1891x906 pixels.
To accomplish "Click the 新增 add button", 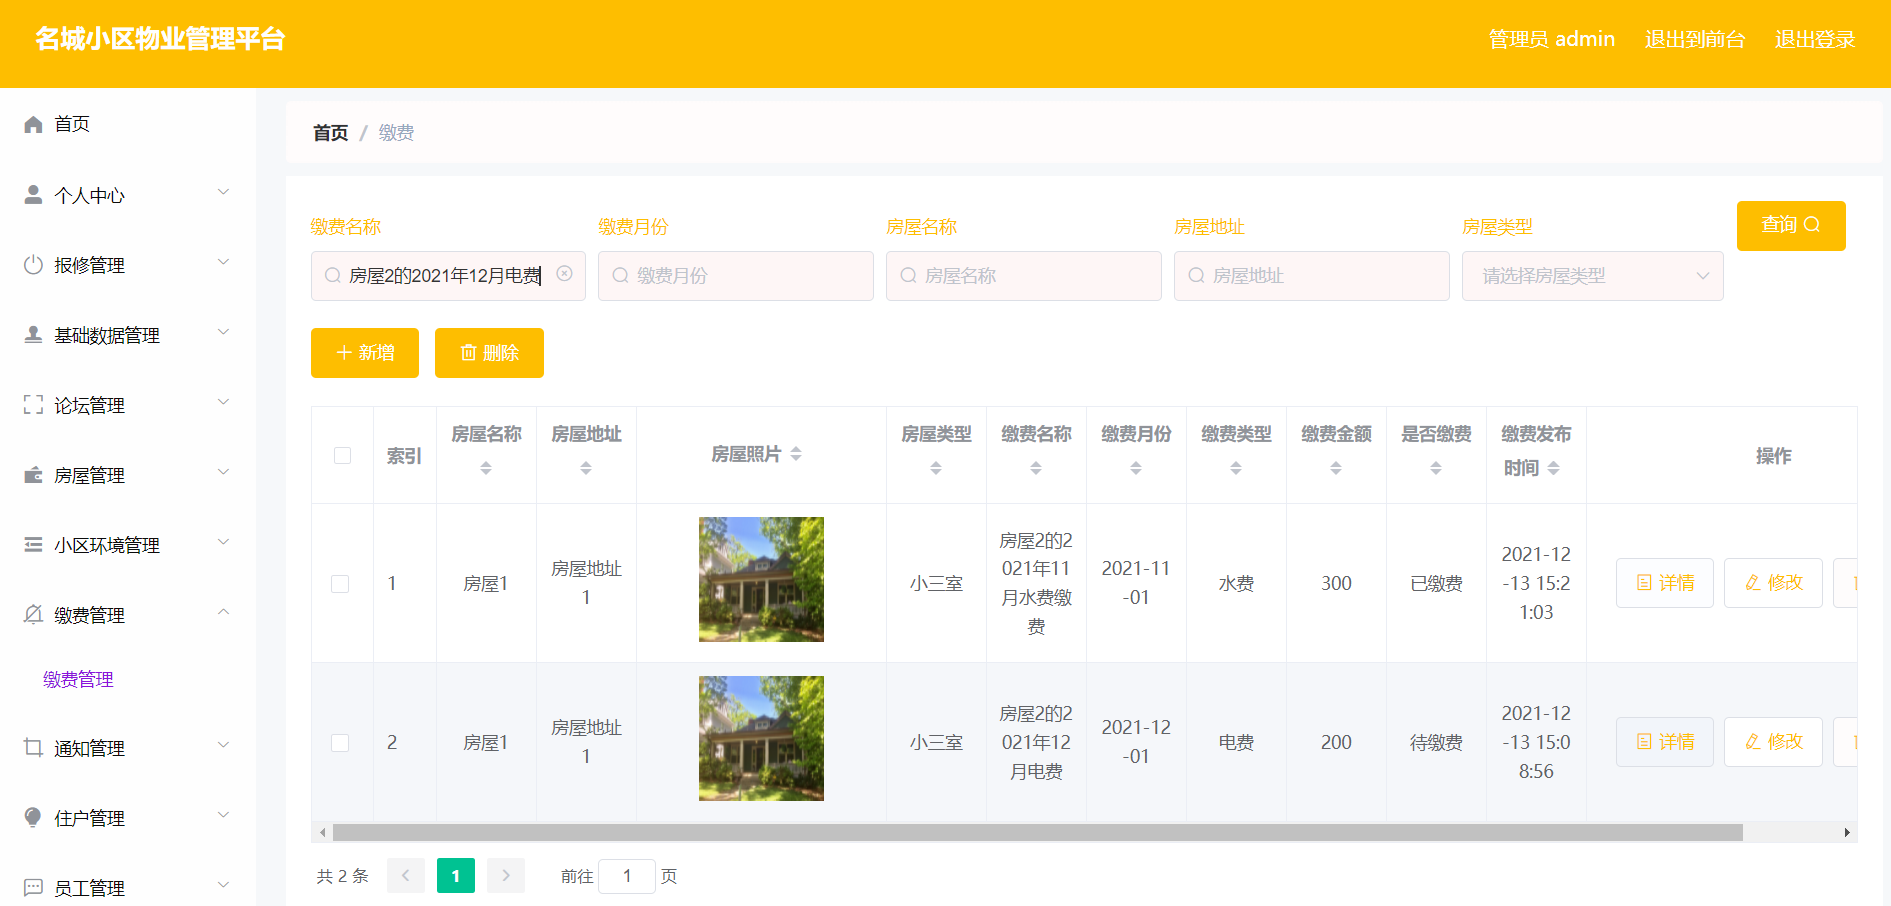I will pyautogui.click(x=365, y=353).
